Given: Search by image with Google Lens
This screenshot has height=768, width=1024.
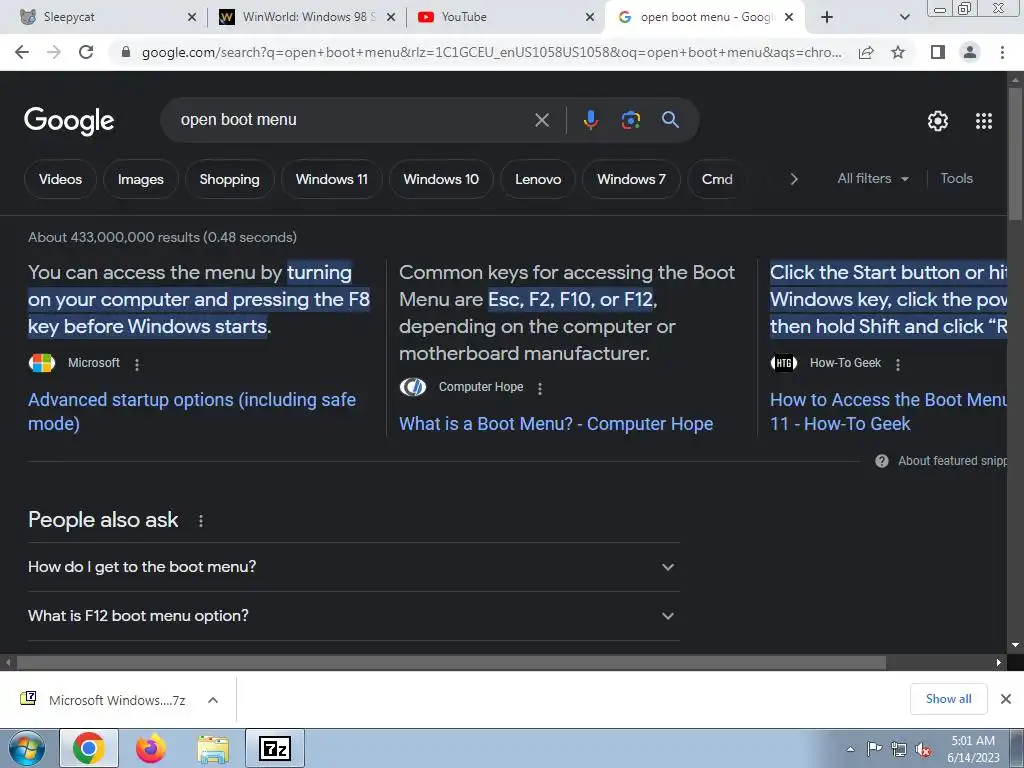Looking at the screenshot, I should (x=630, y=120).
